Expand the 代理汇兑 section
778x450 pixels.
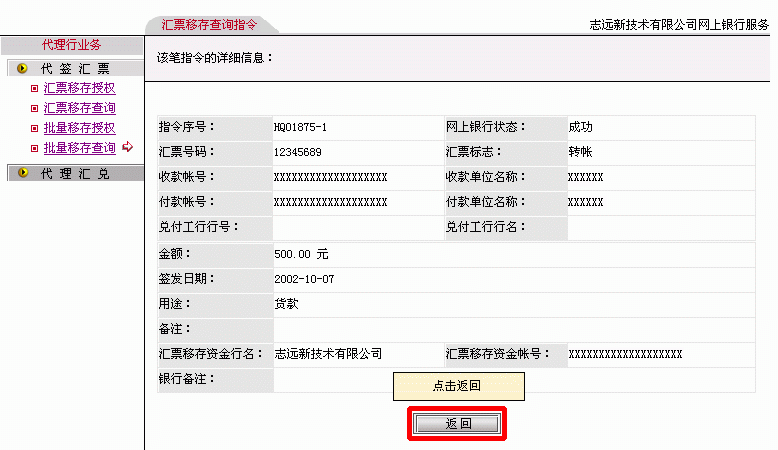(75, 174)
